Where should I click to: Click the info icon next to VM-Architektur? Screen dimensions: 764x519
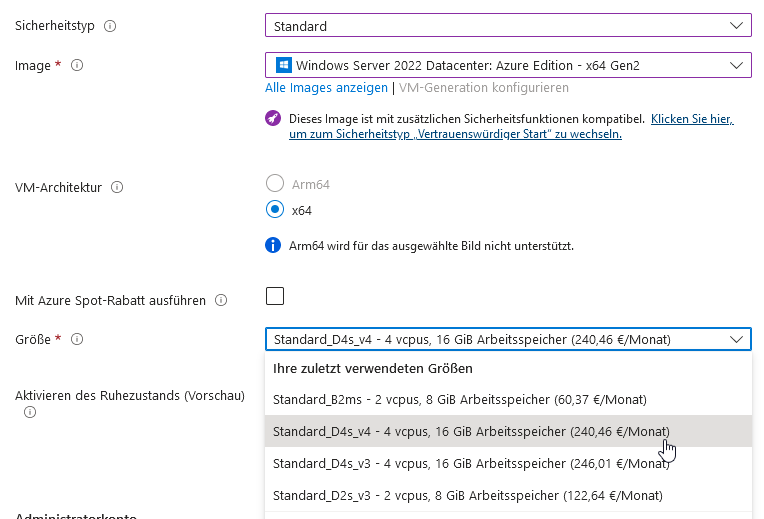coord(117,187)
